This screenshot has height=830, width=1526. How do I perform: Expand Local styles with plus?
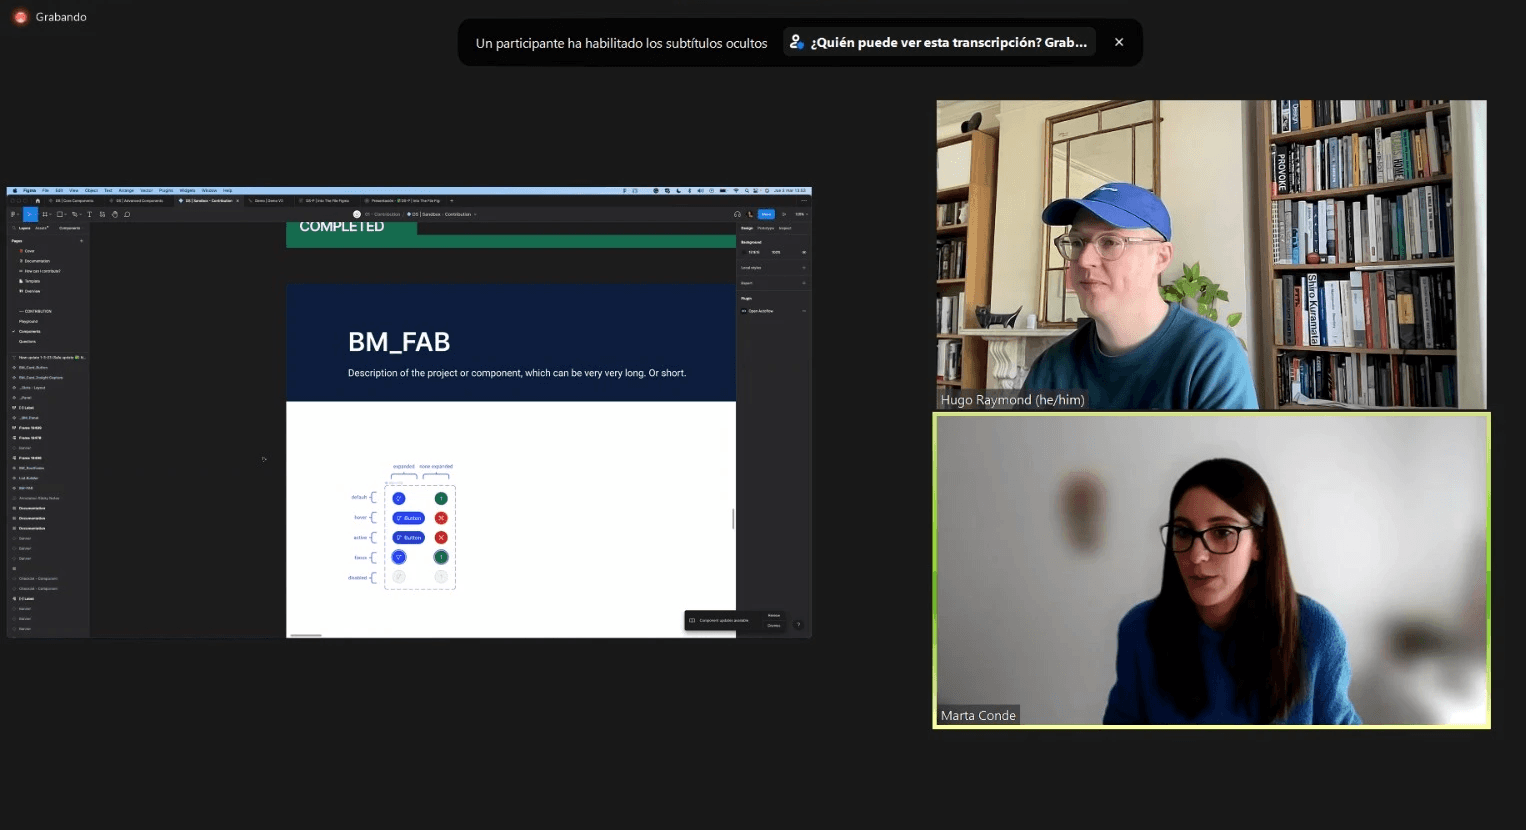[x=804, y=268]
